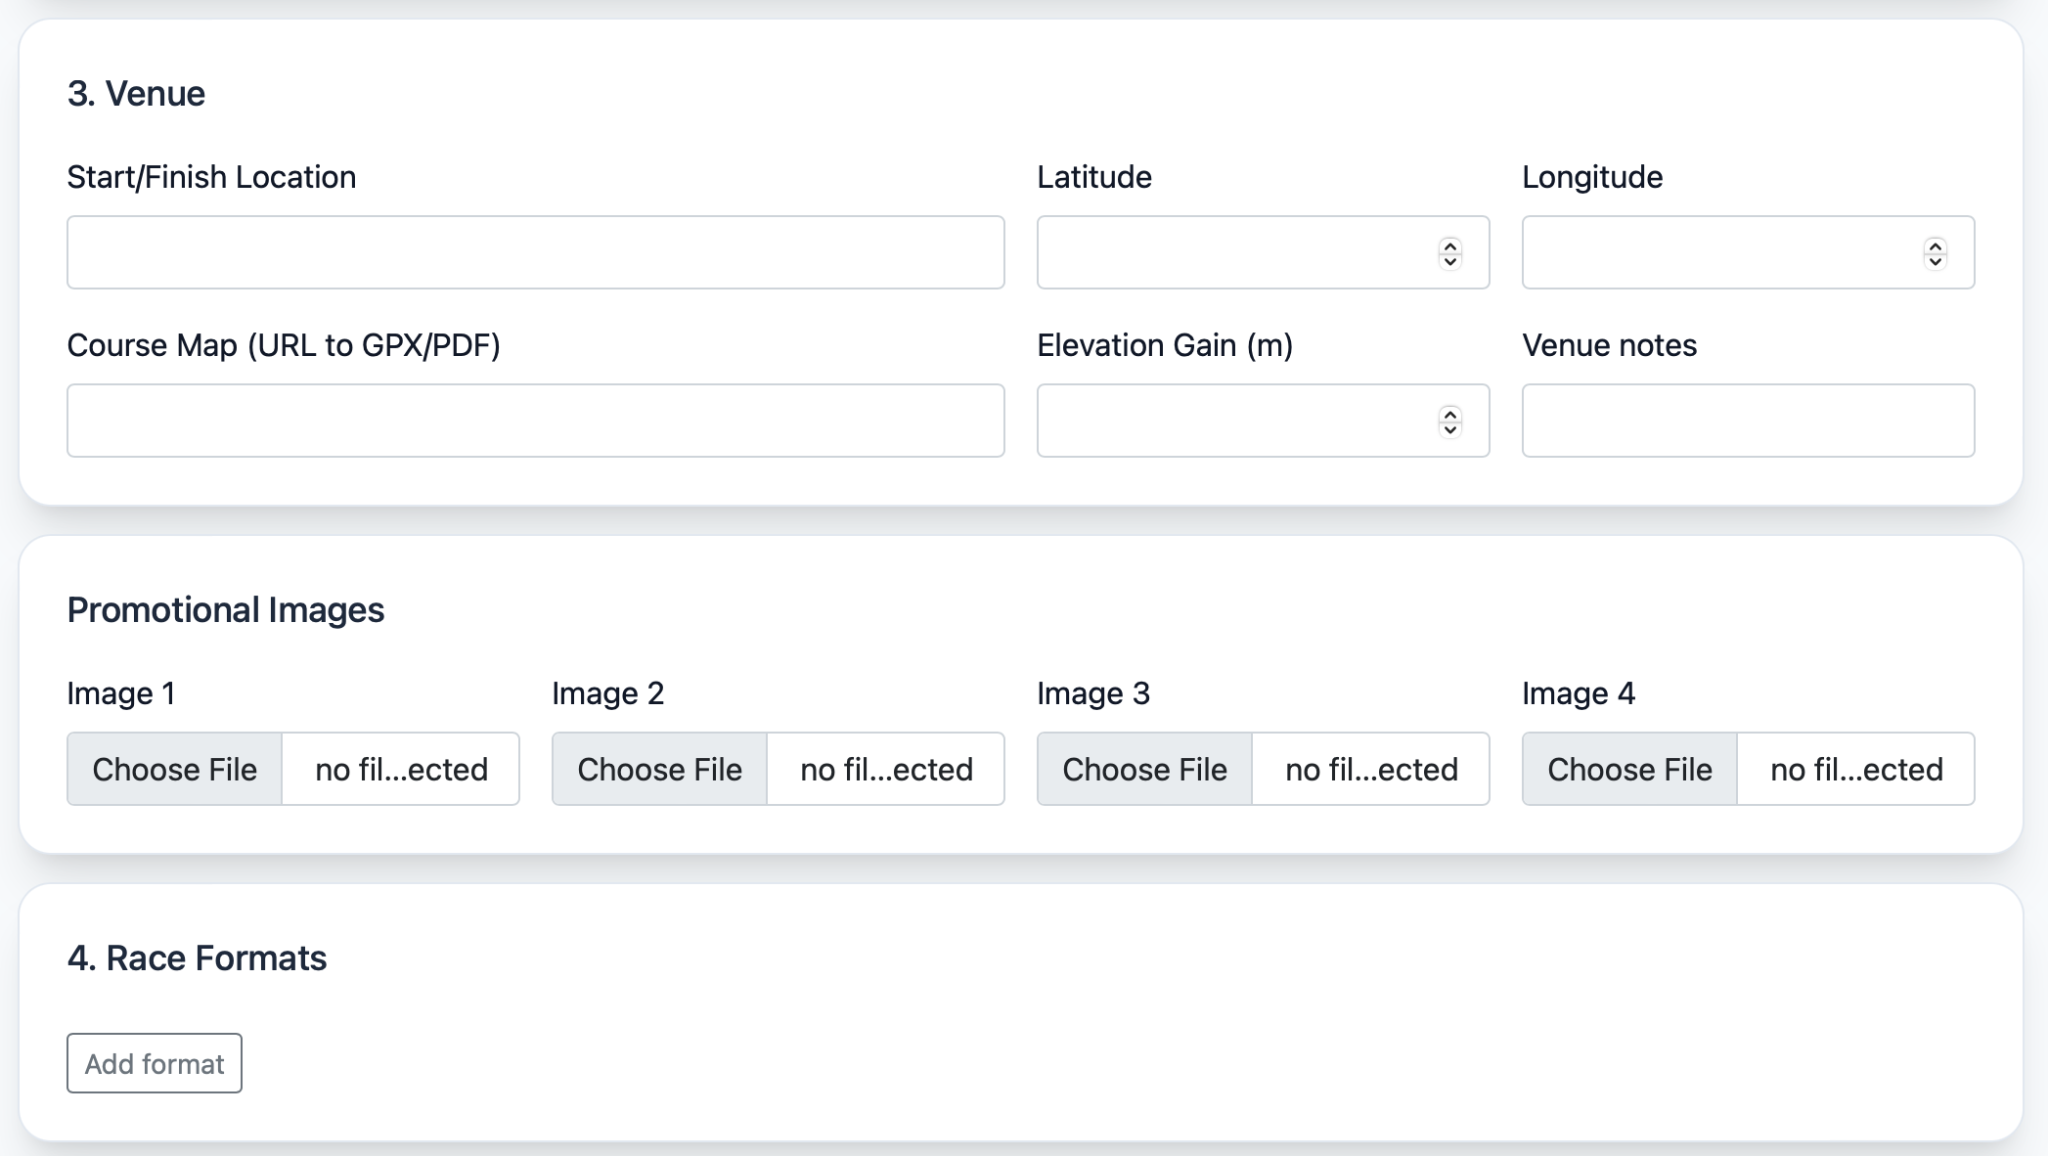Decrement the Longitude stepper down arrow

(1935, 261)
